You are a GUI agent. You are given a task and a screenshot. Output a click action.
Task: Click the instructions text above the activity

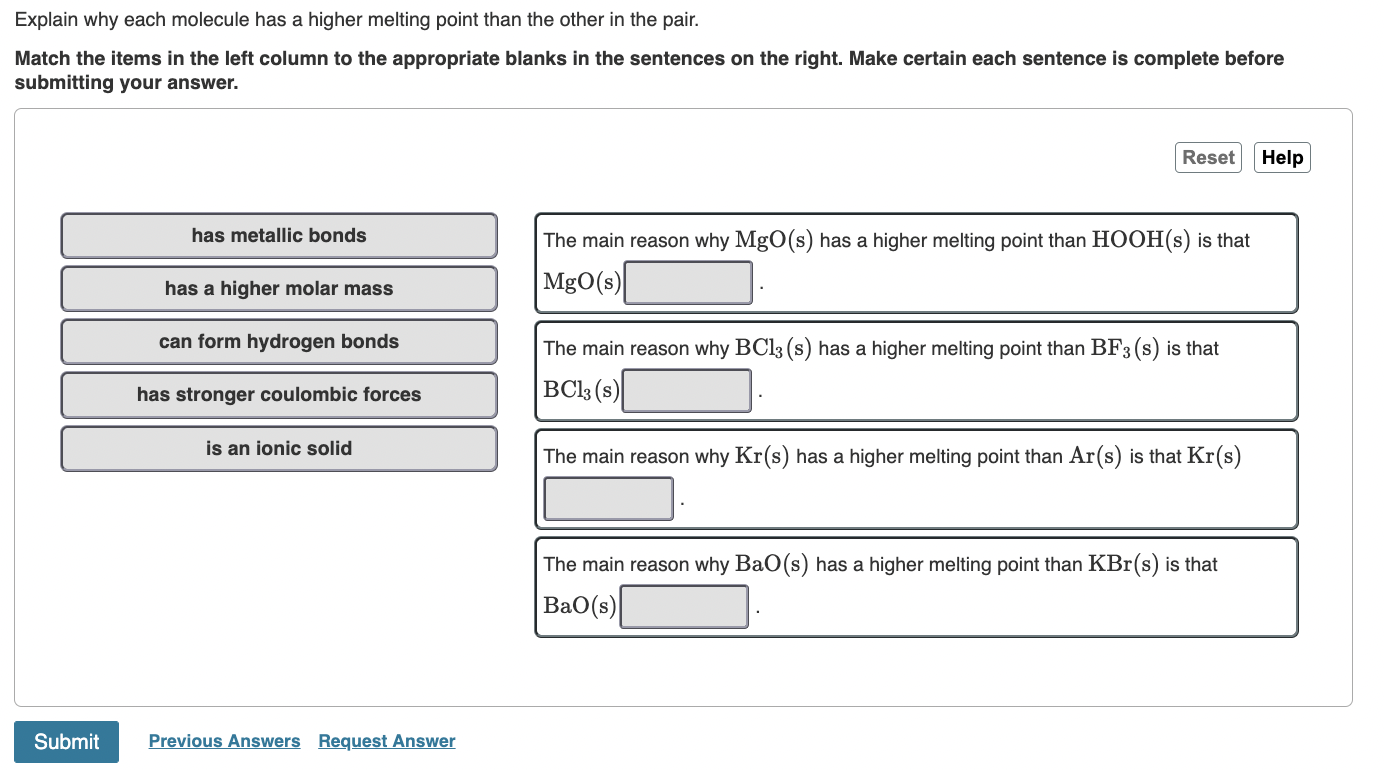[x=648, y=70]
